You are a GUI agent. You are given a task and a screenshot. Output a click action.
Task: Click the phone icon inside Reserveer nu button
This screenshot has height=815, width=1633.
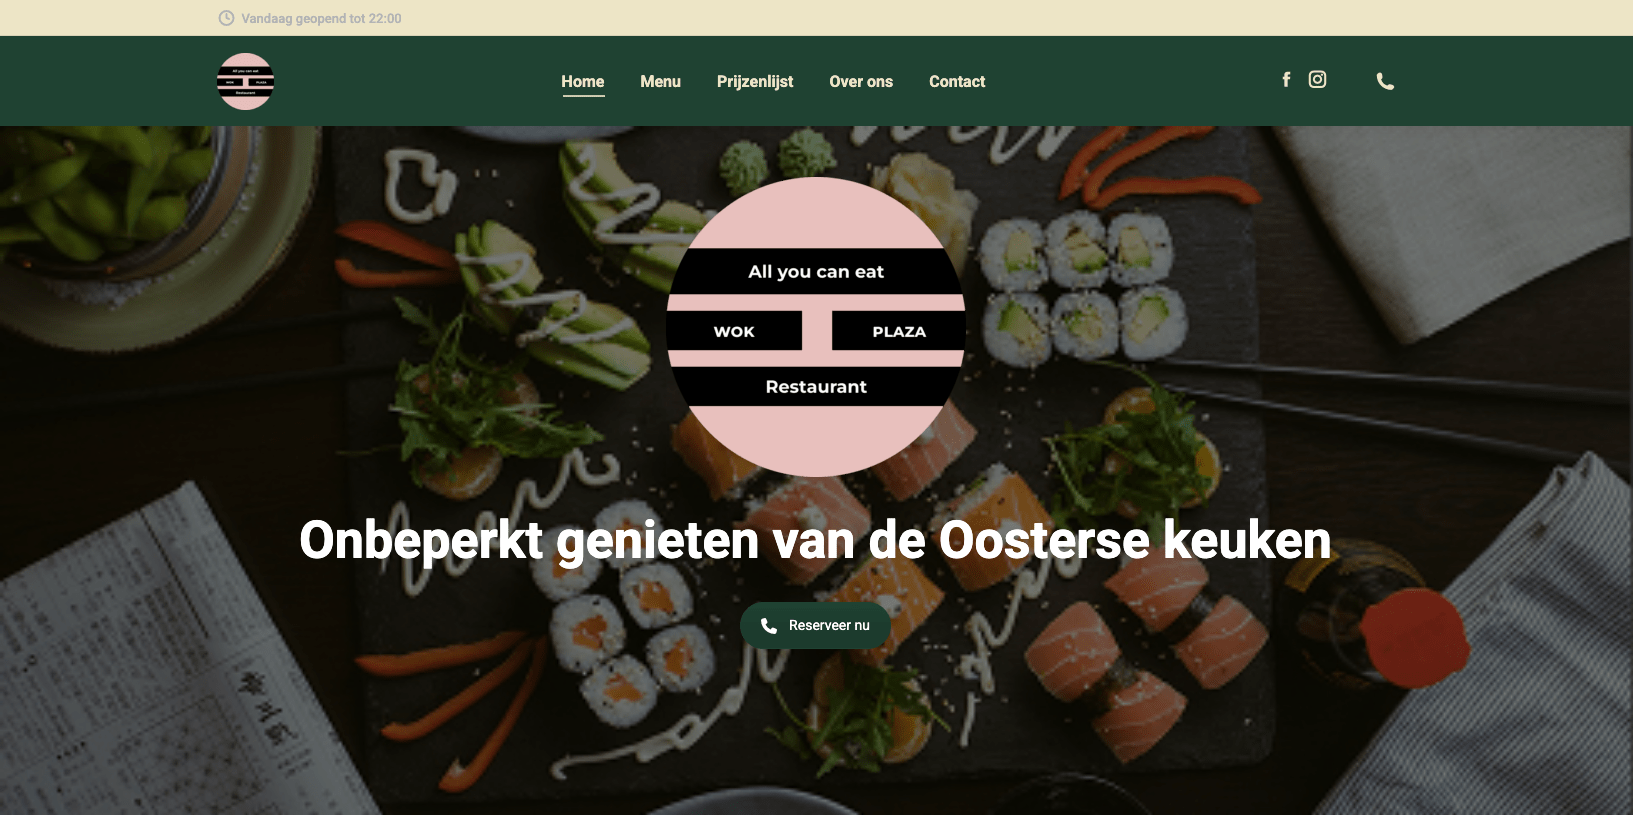(769, 625)
